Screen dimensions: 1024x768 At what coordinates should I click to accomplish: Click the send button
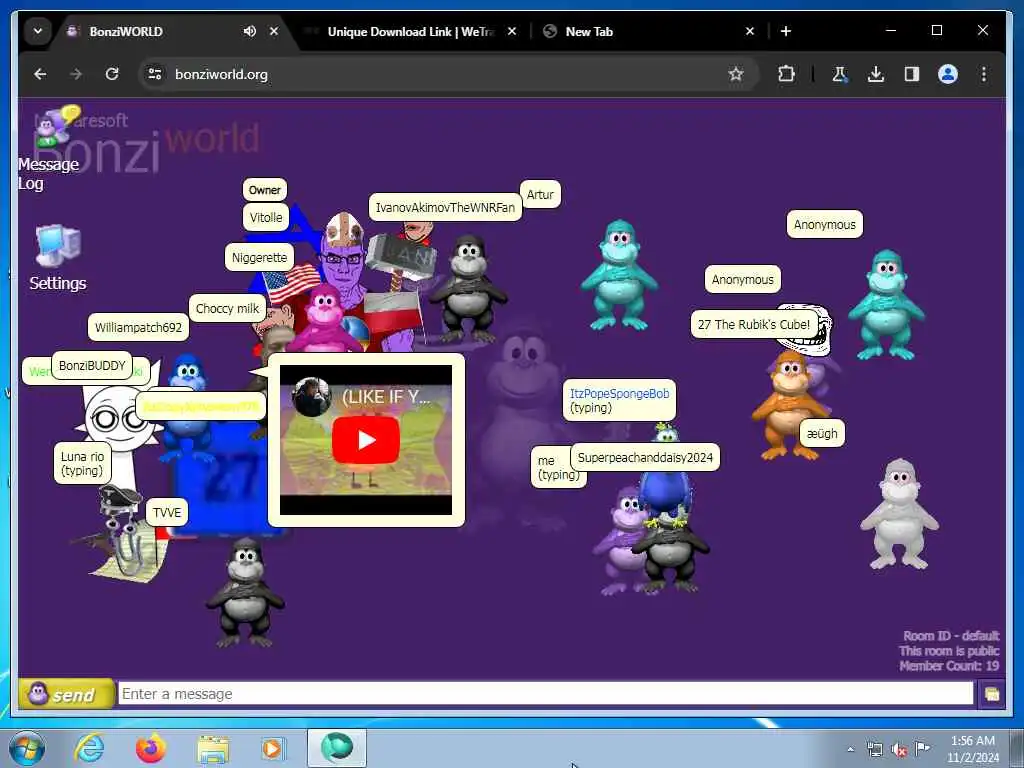(66, 694)
